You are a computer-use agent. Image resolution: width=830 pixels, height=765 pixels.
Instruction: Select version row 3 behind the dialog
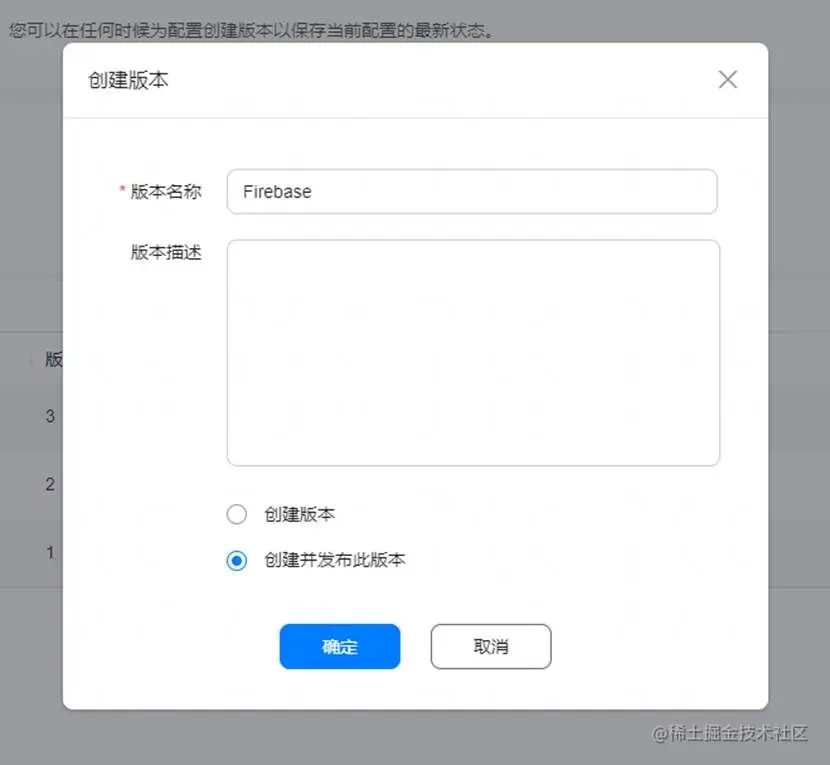(50, 416)
